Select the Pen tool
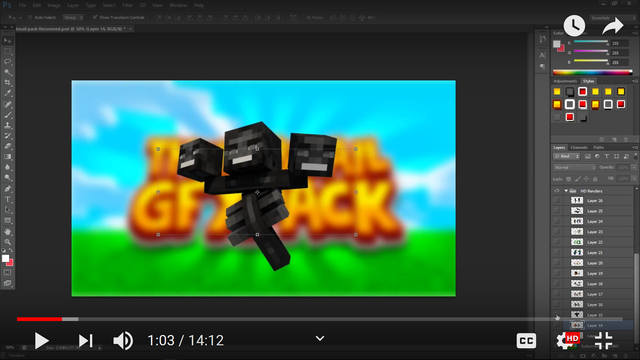This screenshot has height=360, width=640. (x=7, y=189)
